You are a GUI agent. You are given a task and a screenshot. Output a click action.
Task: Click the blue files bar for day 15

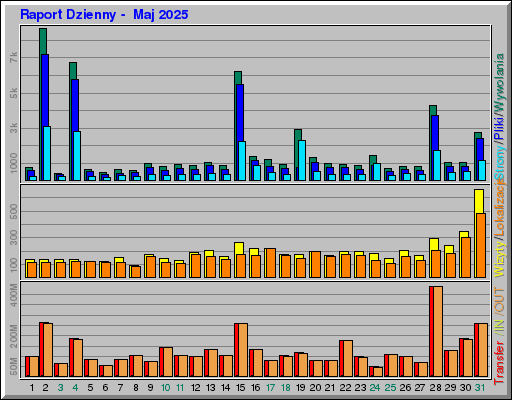[239, 113]
